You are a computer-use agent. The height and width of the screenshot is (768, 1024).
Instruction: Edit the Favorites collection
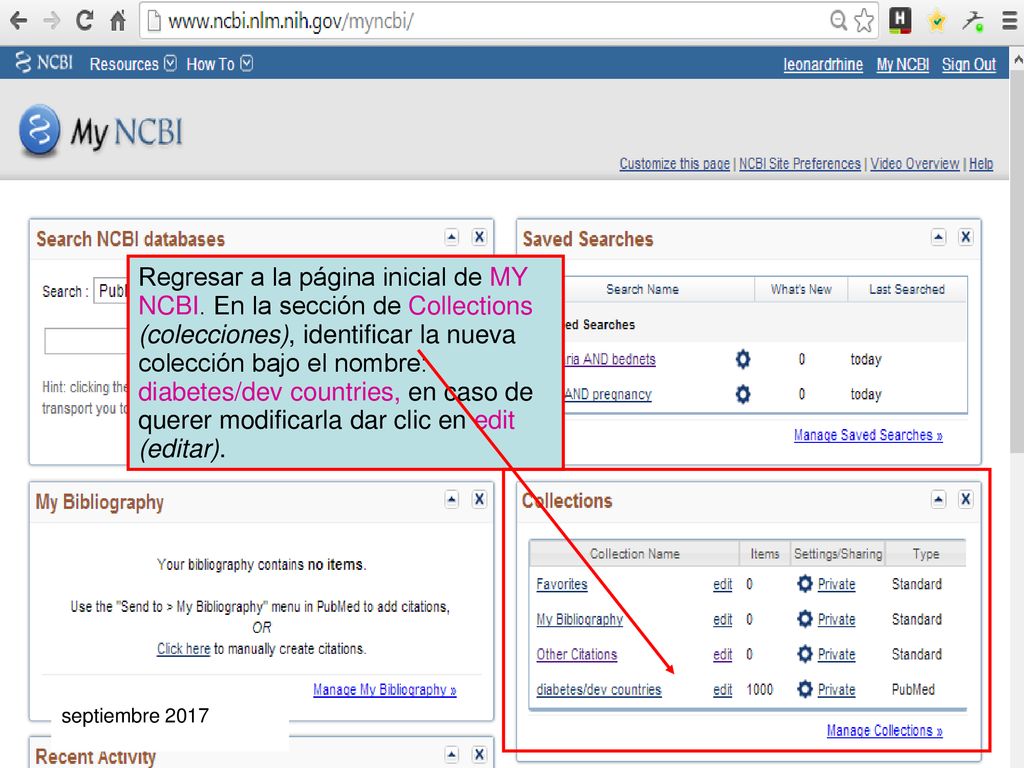[722, 584]
